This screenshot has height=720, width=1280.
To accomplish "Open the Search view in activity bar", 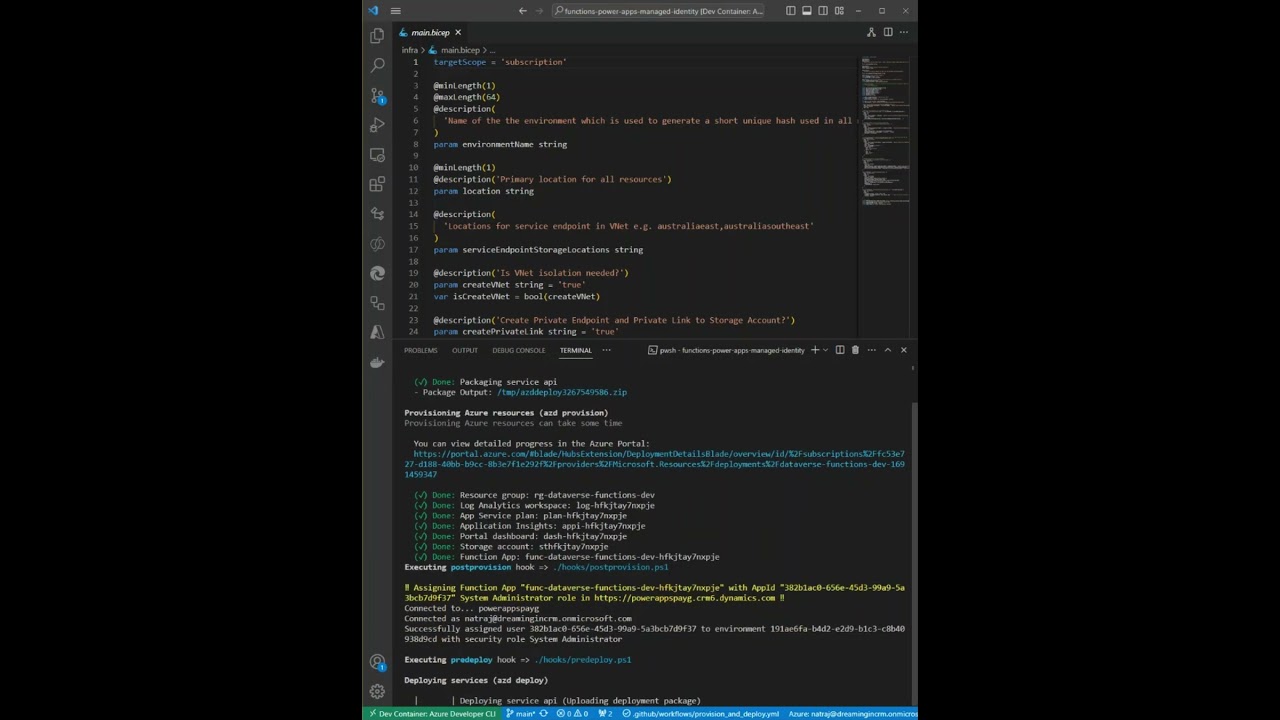I will point(377,65).
